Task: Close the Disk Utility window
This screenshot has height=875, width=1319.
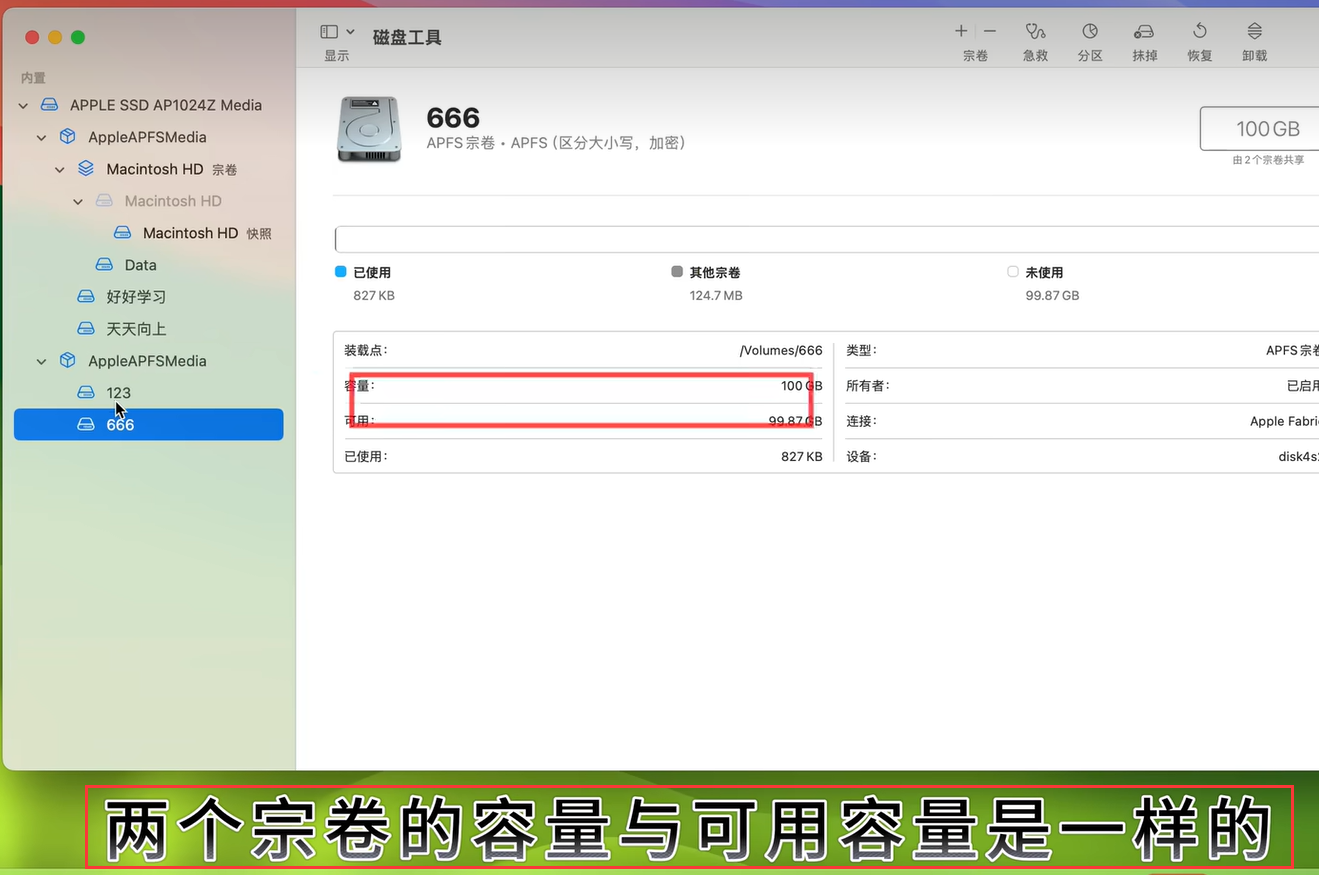Action: pos(32,37)
